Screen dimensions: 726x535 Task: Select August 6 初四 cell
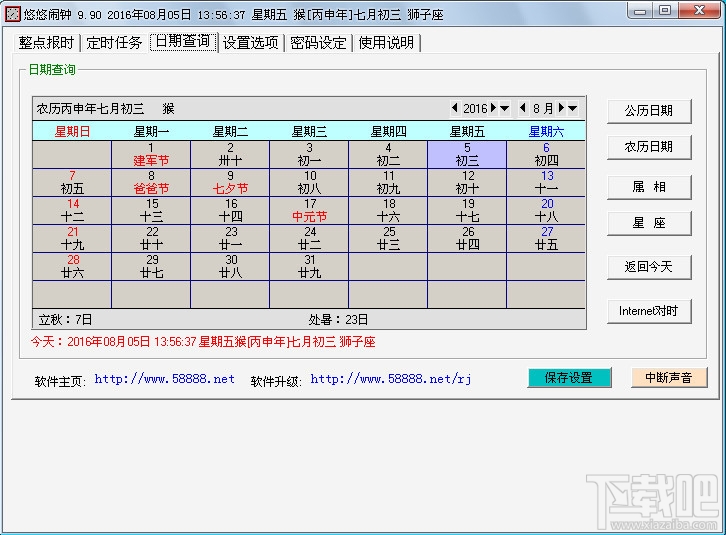coord(546,155)
